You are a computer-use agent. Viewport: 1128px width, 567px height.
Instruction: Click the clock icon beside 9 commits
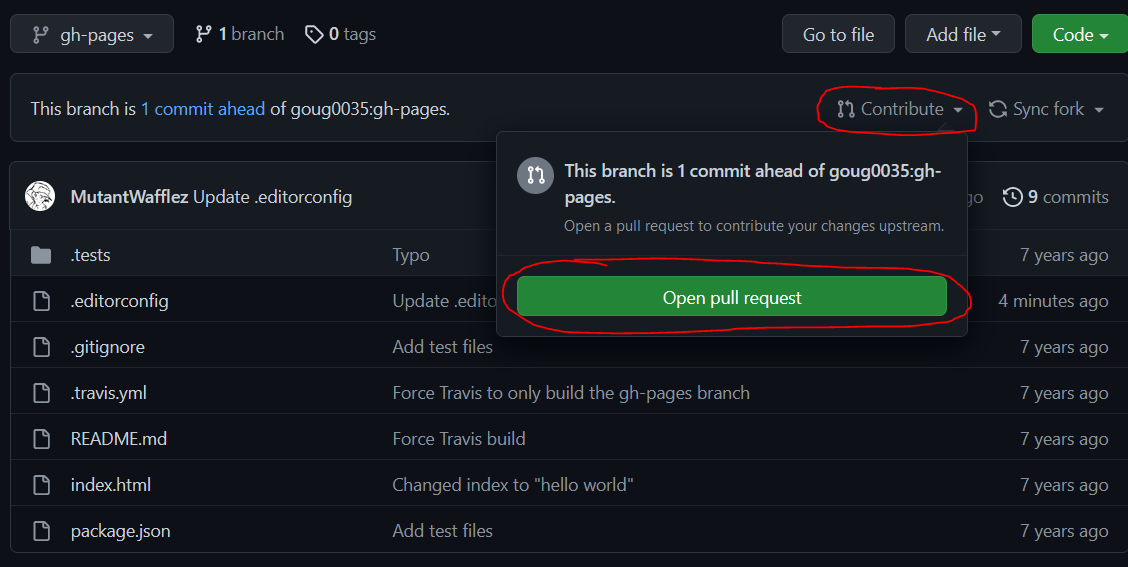tap(1012, 196)
